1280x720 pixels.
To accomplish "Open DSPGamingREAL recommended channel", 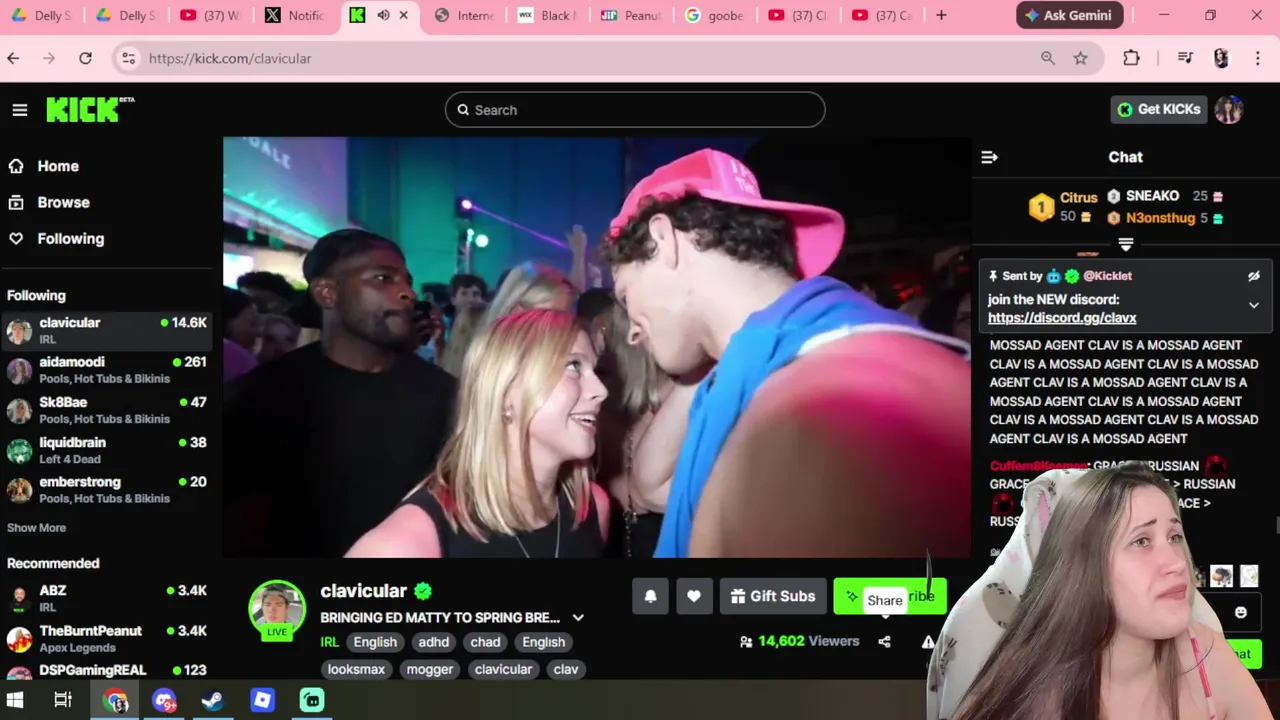I will point(106,670).
